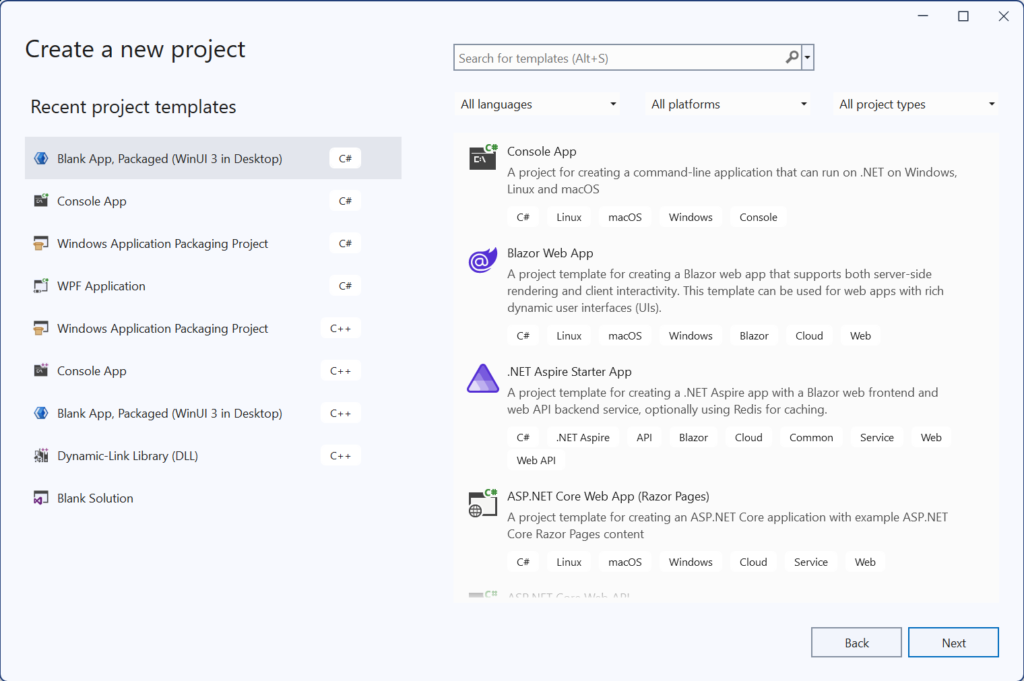
Task: Choose the Blazor Web App template title
Action: (550, 253)
